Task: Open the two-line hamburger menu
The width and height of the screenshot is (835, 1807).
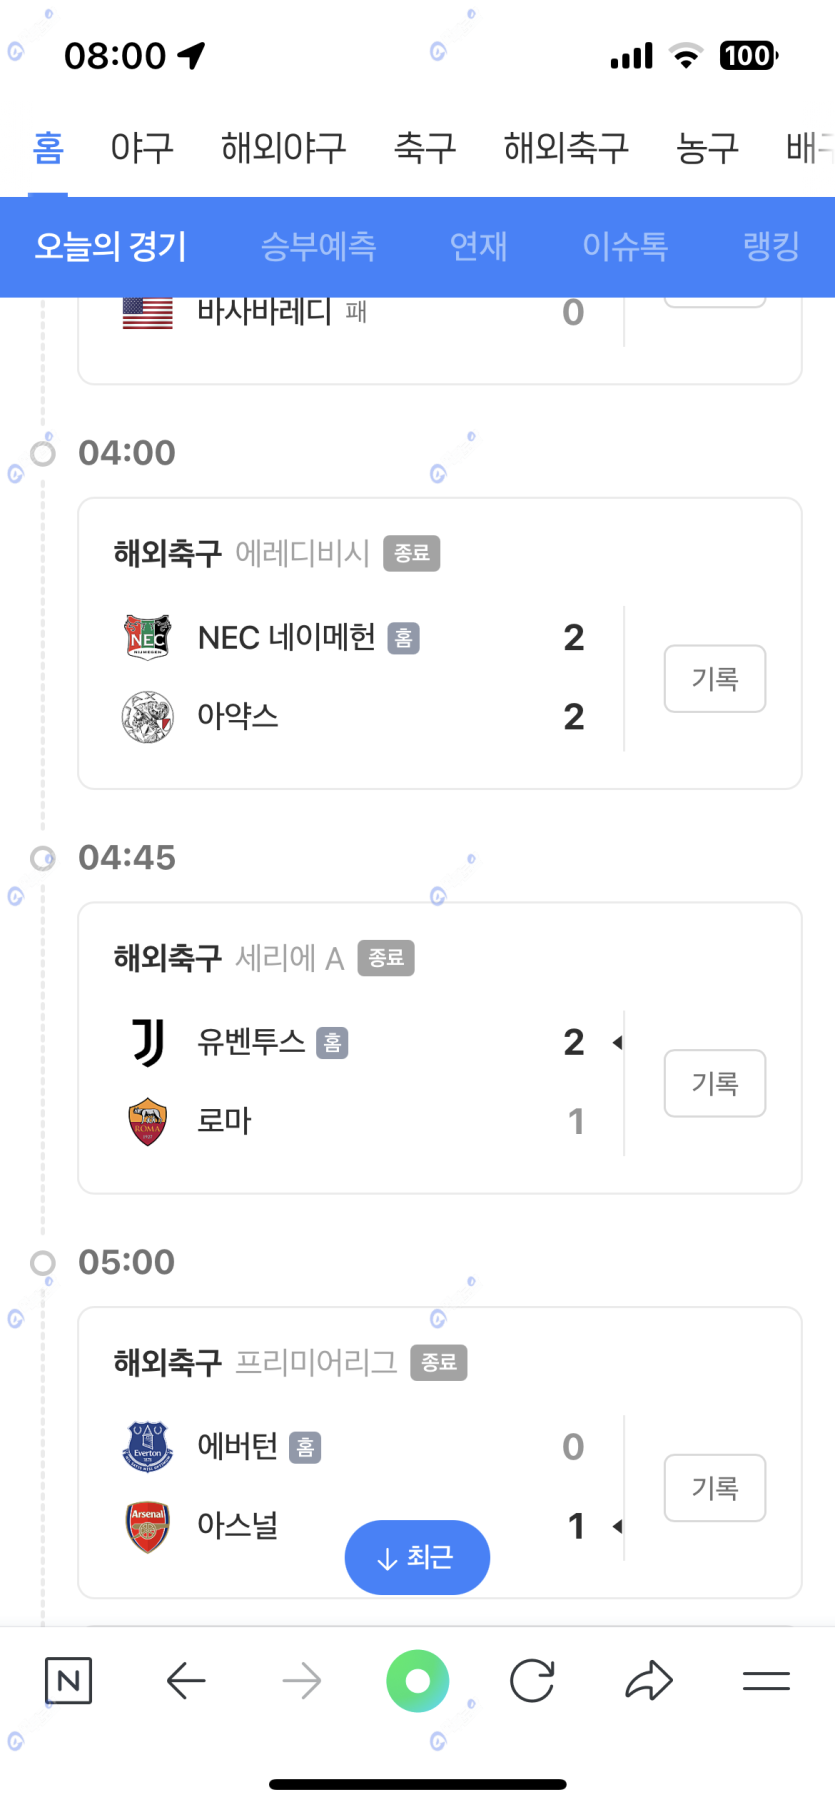Action: (x=766, y=1681)
